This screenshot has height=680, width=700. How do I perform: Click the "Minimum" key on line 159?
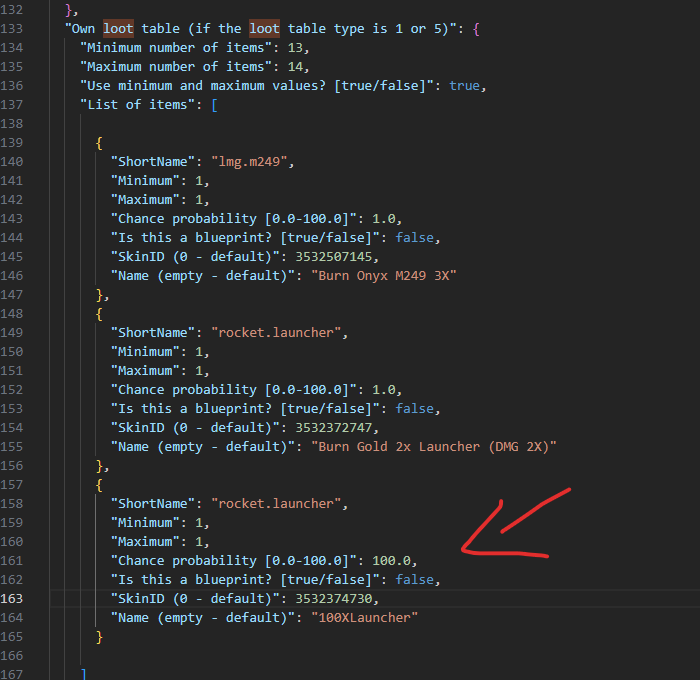pyautogui.click(x=145, y=523)
